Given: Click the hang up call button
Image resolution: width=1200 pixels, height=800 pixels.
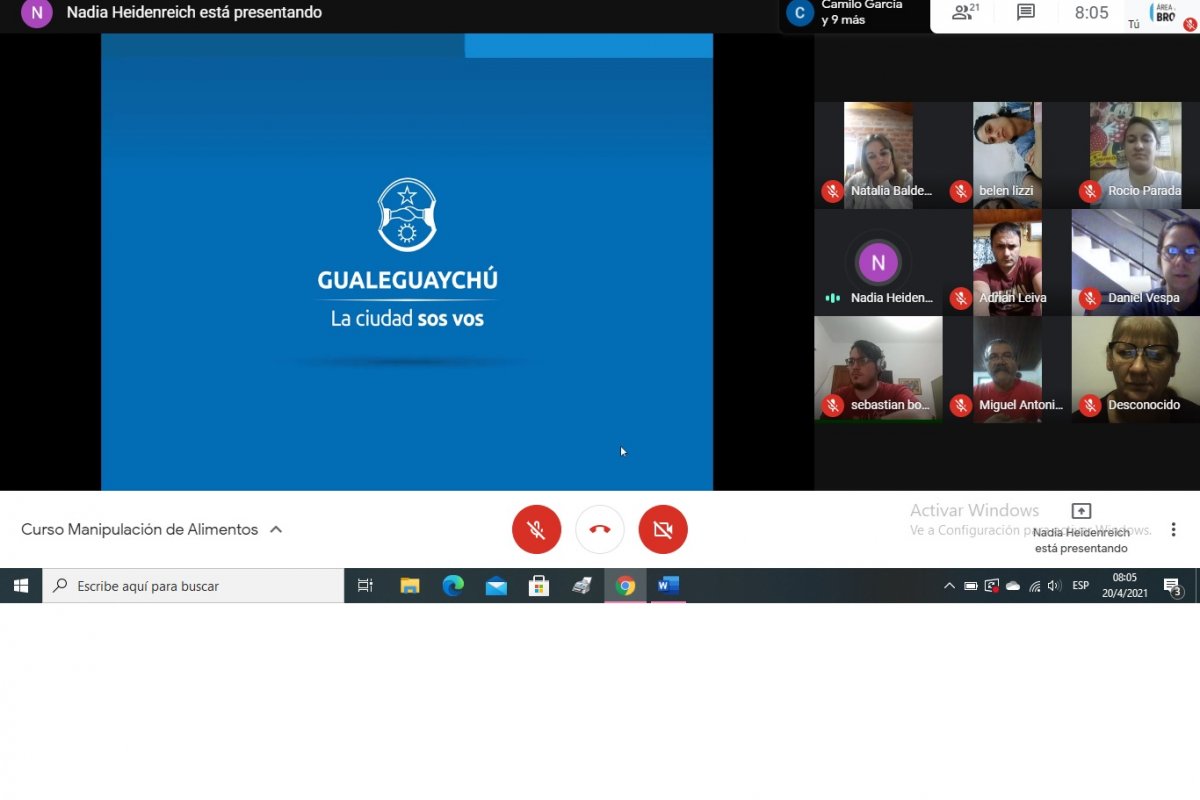Looking at the screenshot, I should tap(600, 530).
